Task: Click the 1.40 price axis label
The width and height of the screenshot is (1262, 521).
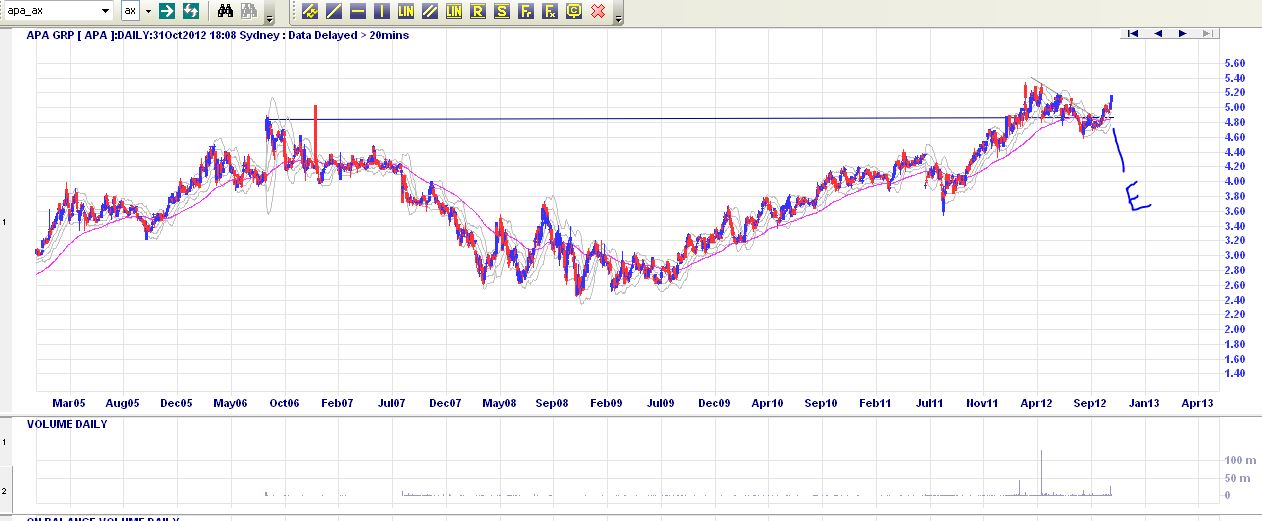Action: pyautogui.click(x=1234, y=373)
